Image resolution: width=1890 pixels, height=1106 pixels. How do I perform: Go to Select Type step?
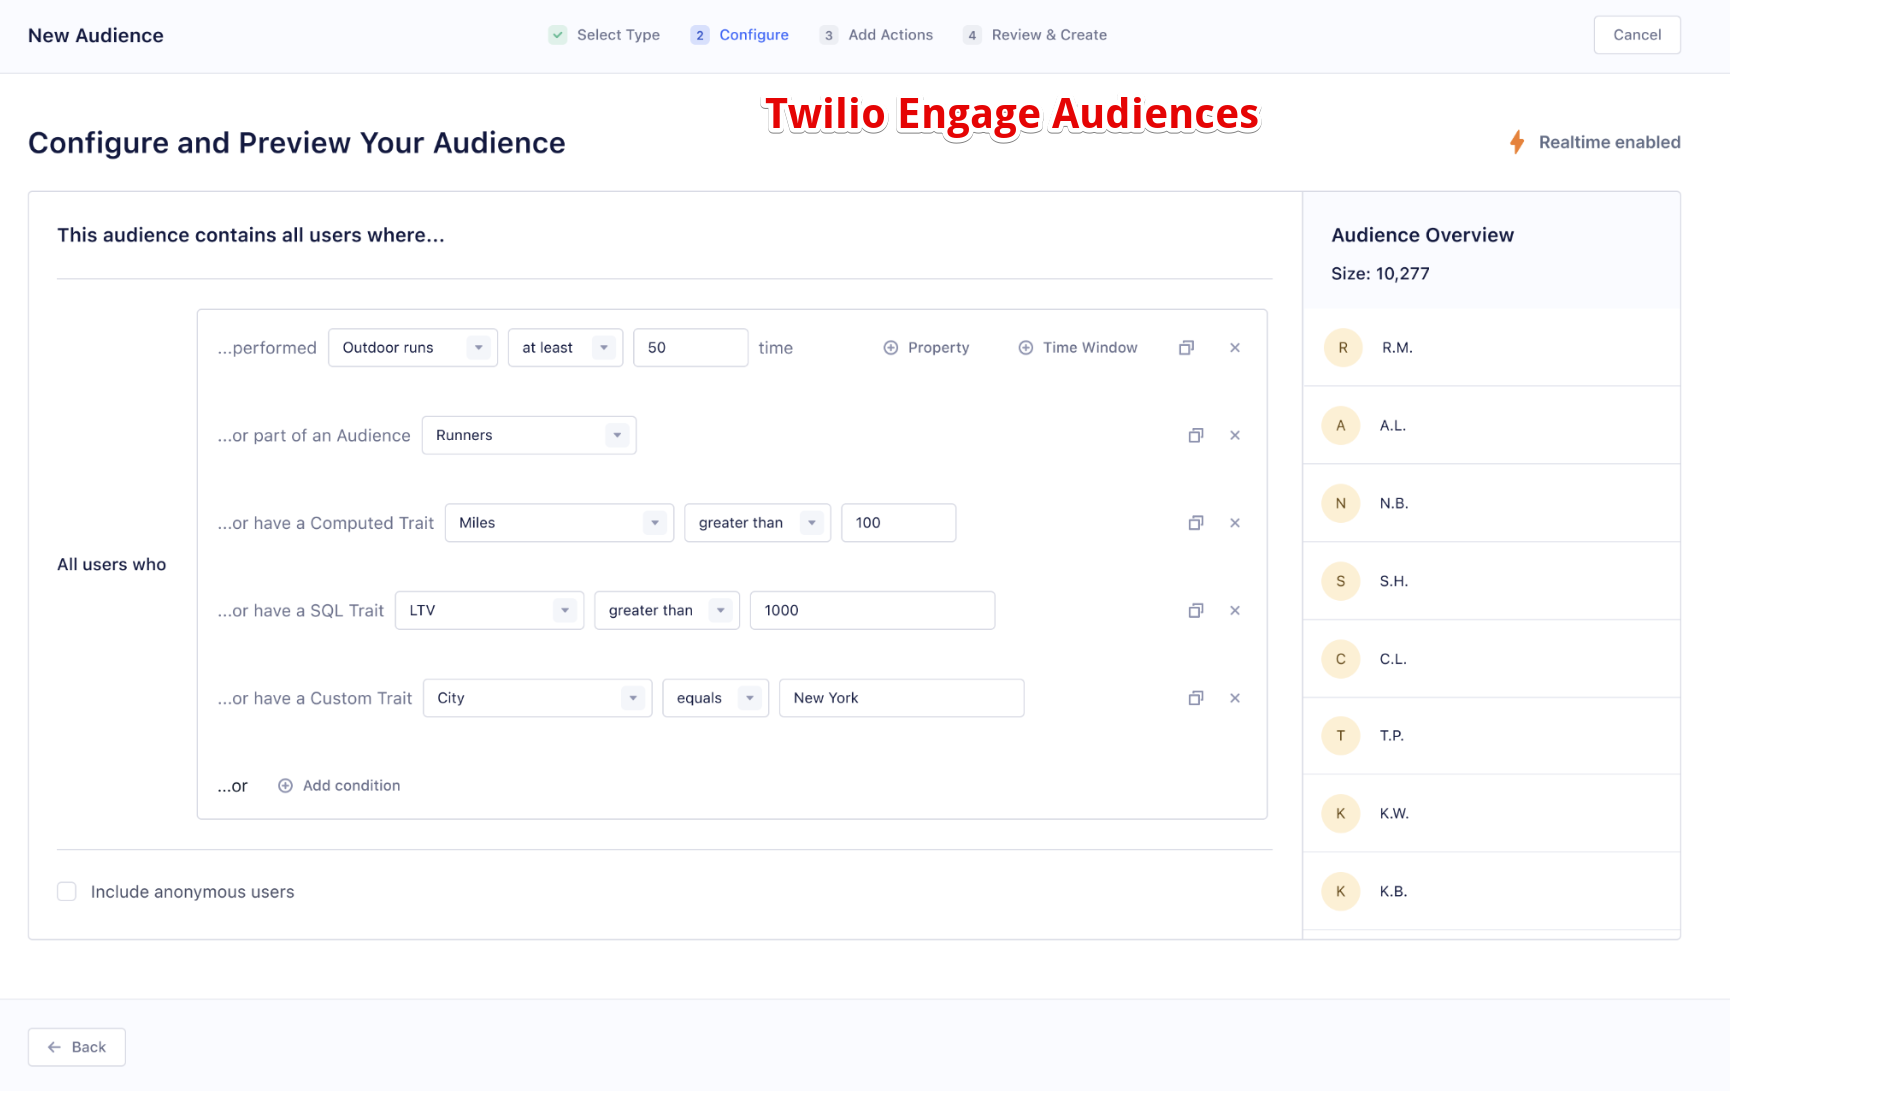[605, 35]
